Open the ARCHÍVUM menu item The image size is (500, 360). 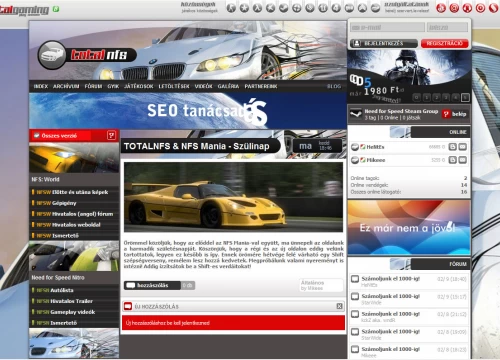[66, 86]
